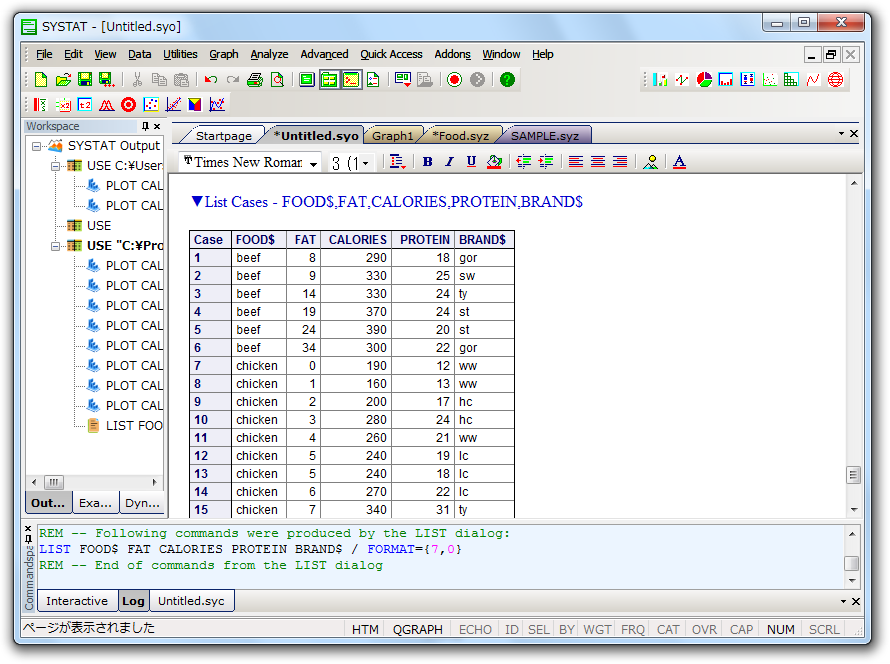This screenshot has height=664, width=890.
Task: Open the Examples workspace tab
Action: [x=95, y=503]
